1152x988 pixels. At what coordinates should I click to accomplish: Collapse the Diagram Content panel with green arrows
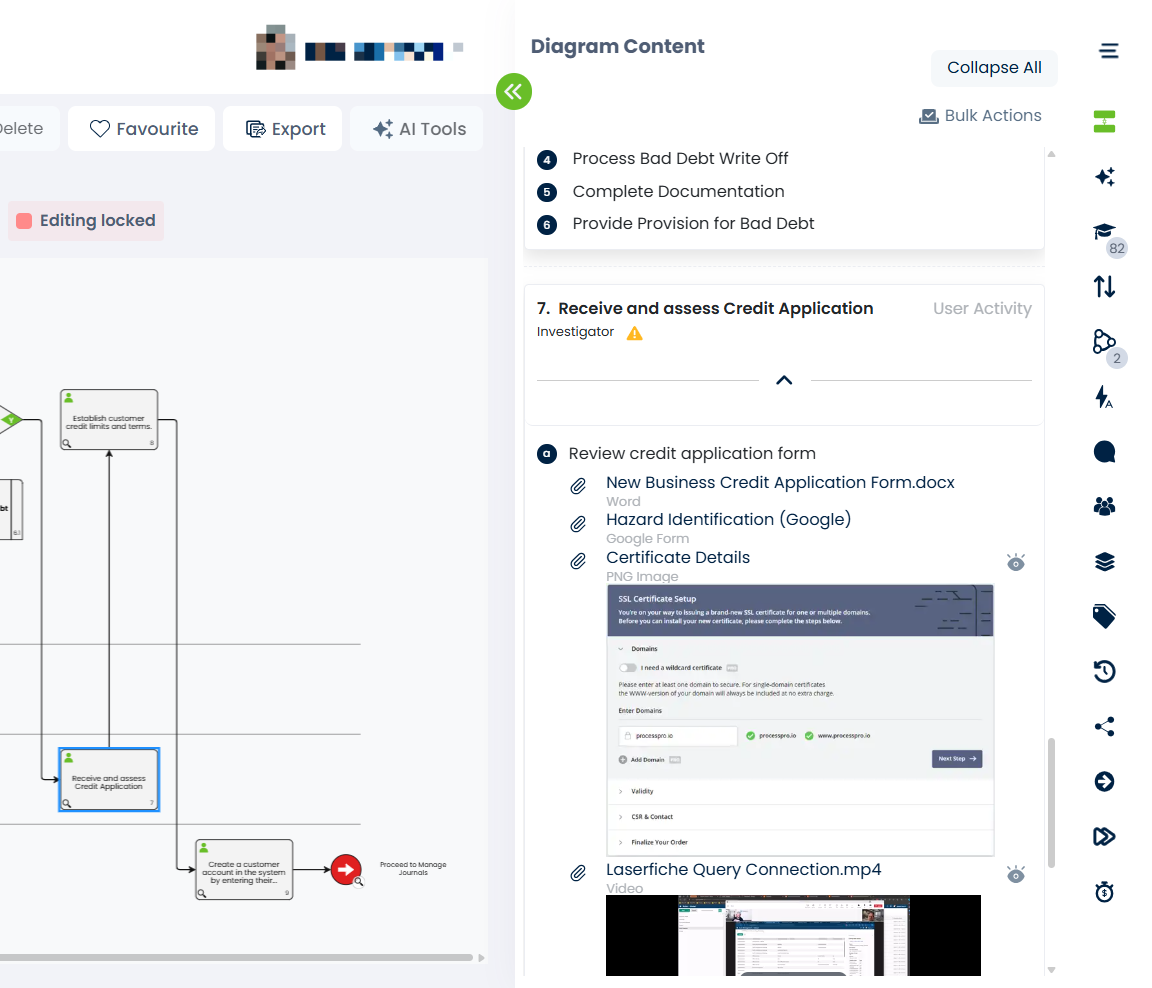[514, 92]
